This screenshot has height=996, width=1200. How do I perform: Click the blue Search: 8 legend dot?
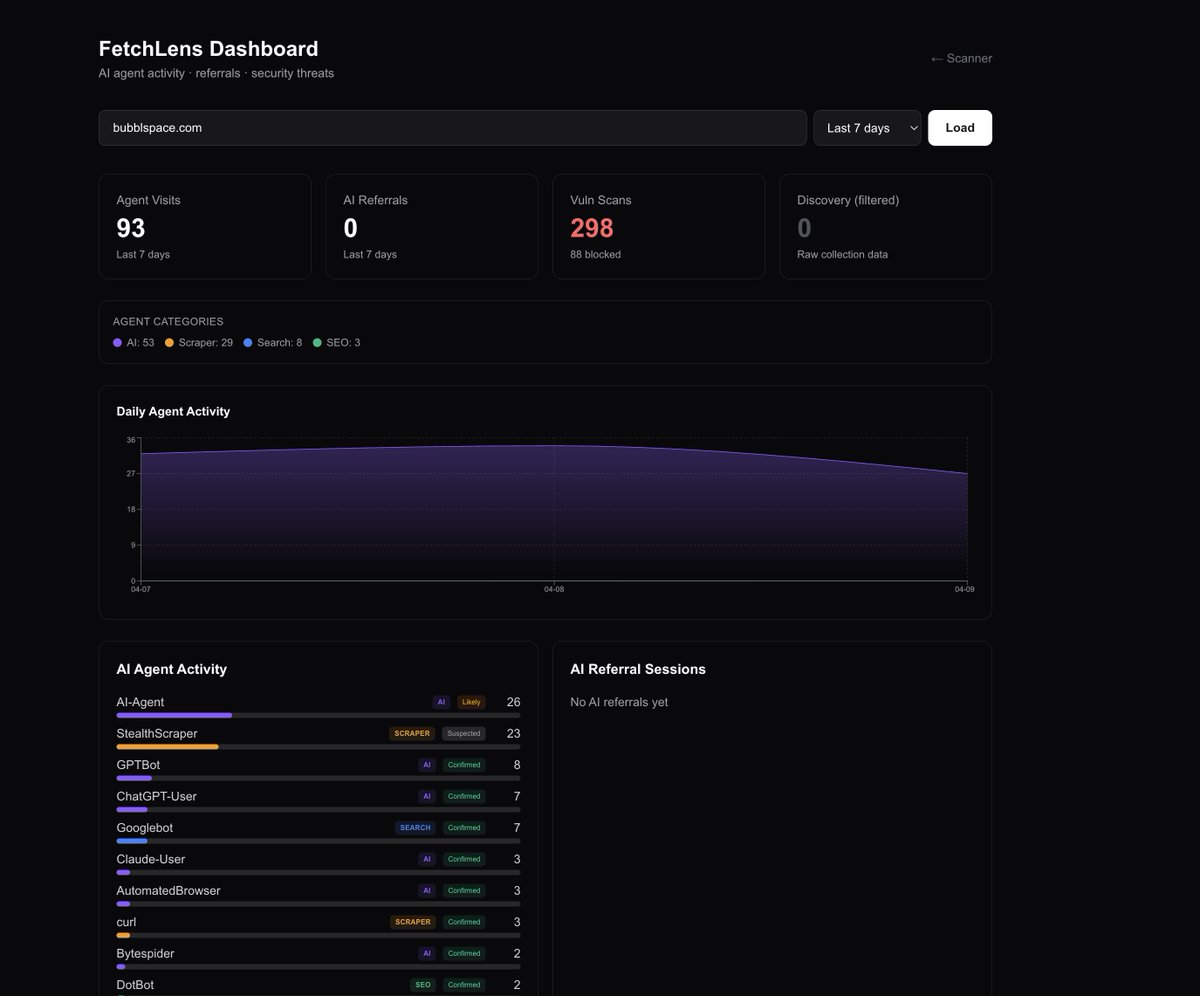coord(248,343)
